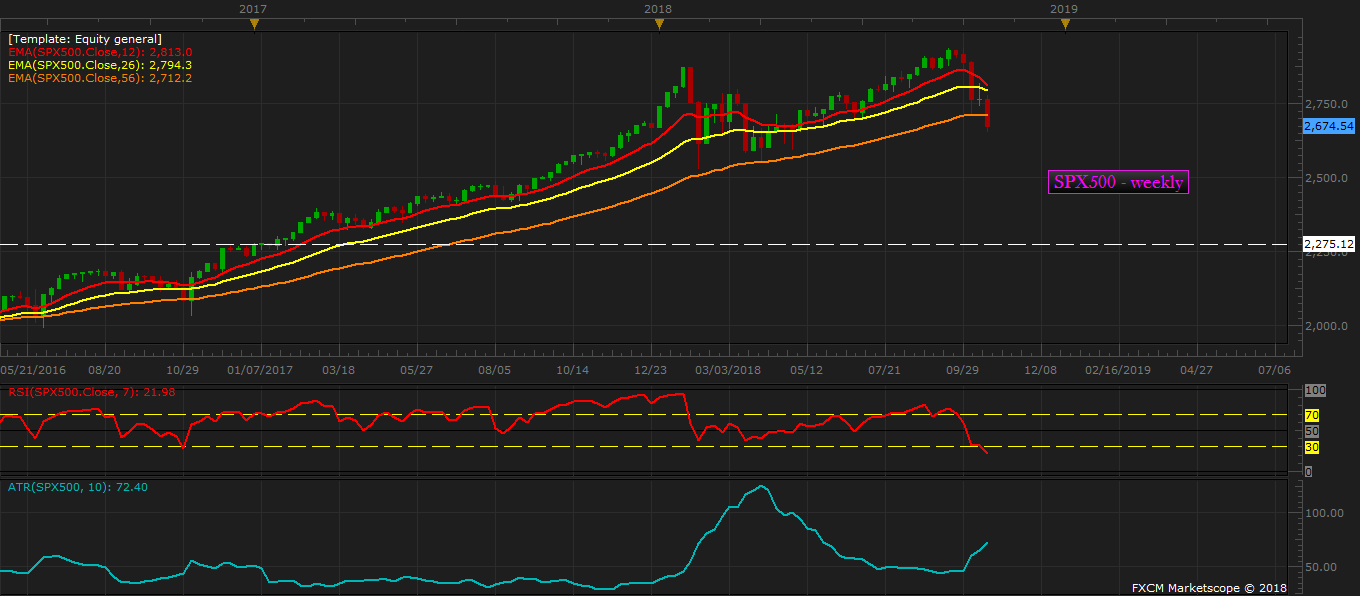Click the 2019 year marker triangle
Image resolution: width=1360 pixels, height=596 pixels.
coord(1065,25)
